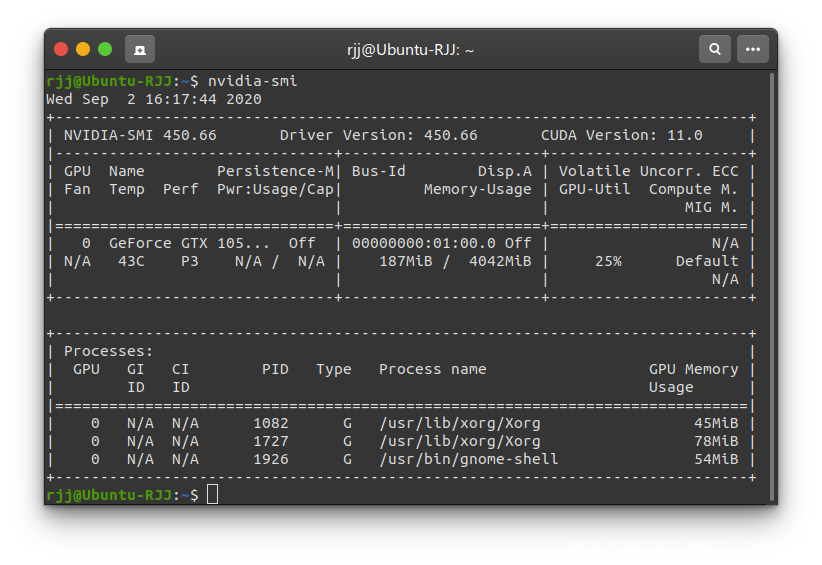This screenshot has height=565, width=822.
Task: Click the Volatile Uncorr. ECC header
Action: point(648,171)
